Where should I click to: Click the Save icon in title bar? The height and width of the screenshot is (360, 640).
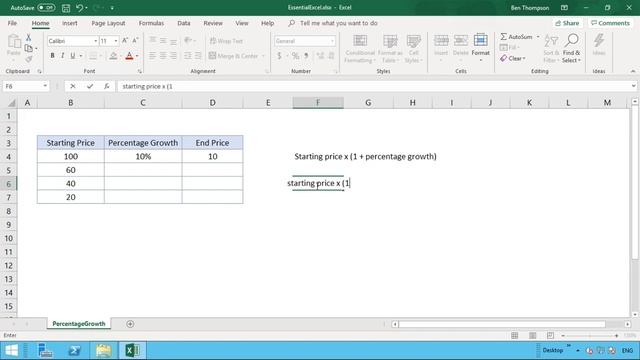coord(66,8)
